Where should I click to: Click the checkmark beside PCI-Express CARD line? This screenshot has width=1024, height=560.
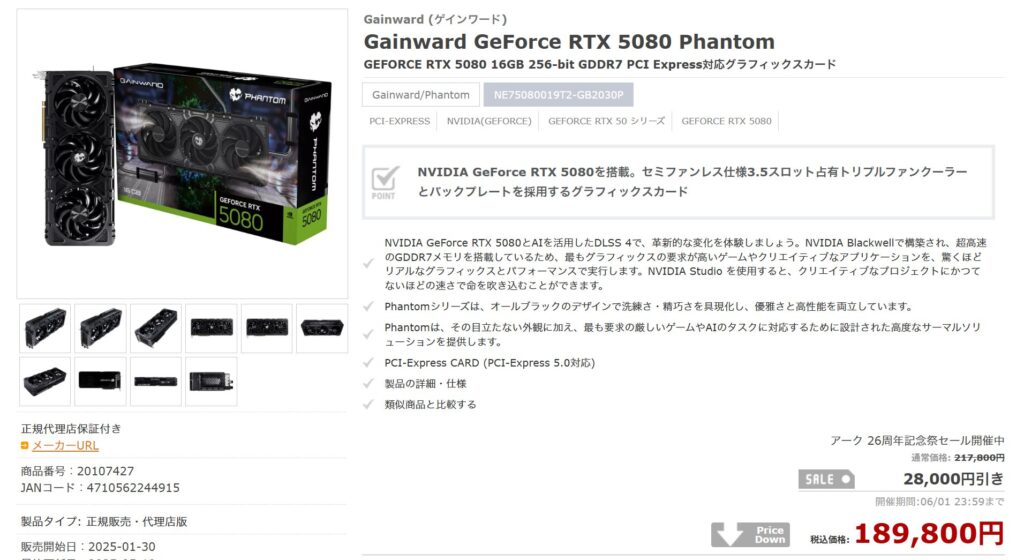(369, 363)
